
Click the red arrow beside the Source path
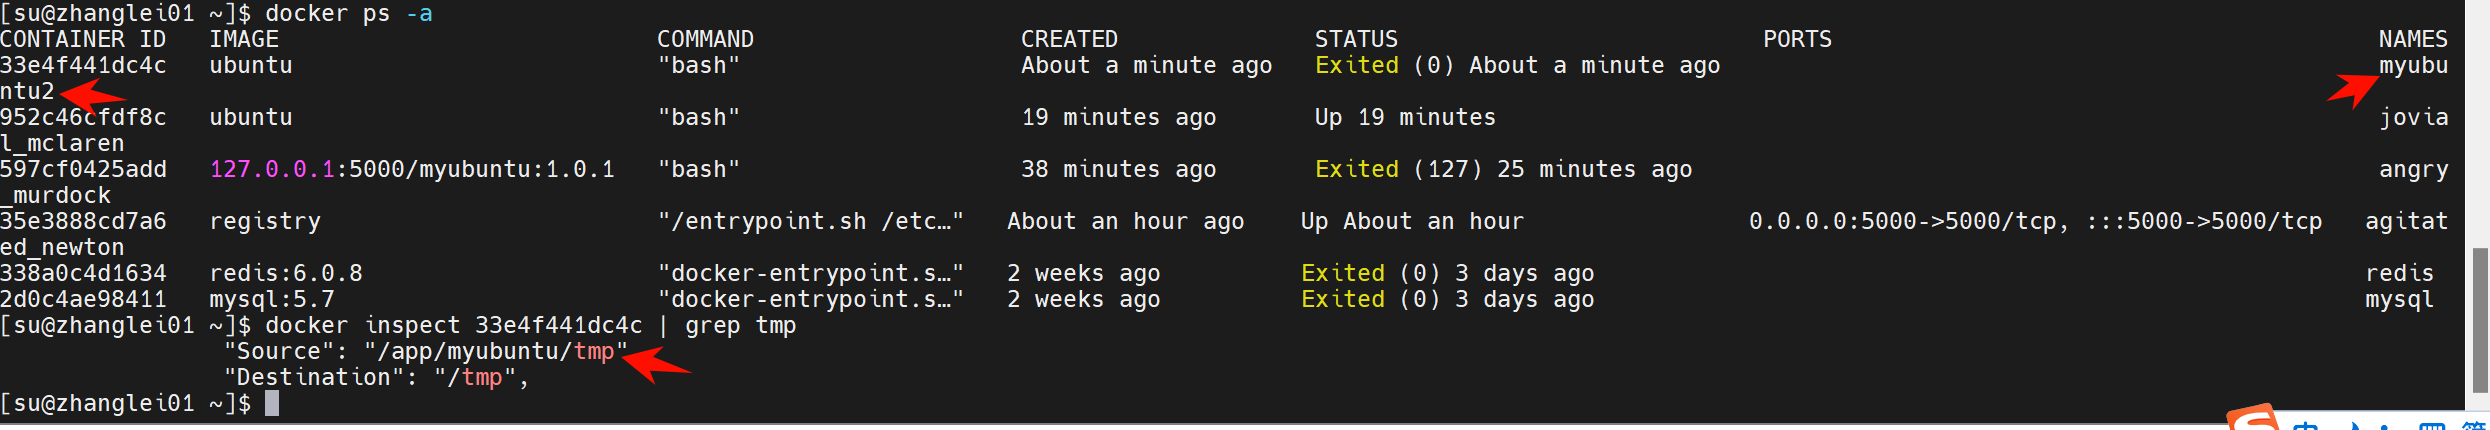coord(656,363)
